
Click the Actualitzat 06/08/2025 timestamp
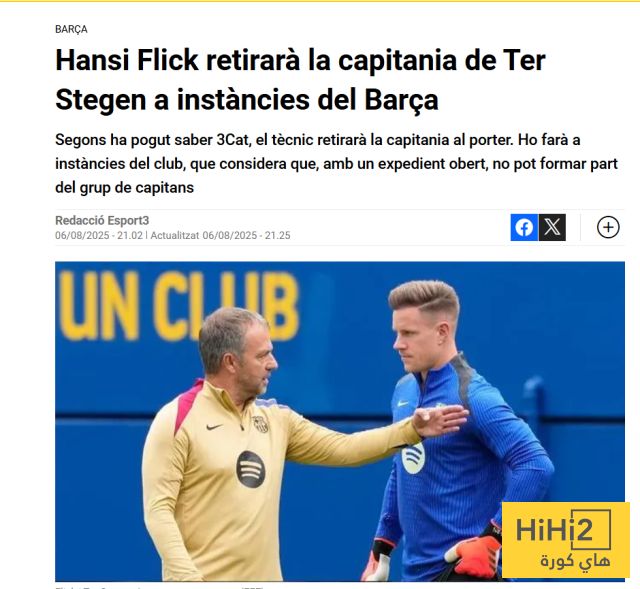click(220, 236)
